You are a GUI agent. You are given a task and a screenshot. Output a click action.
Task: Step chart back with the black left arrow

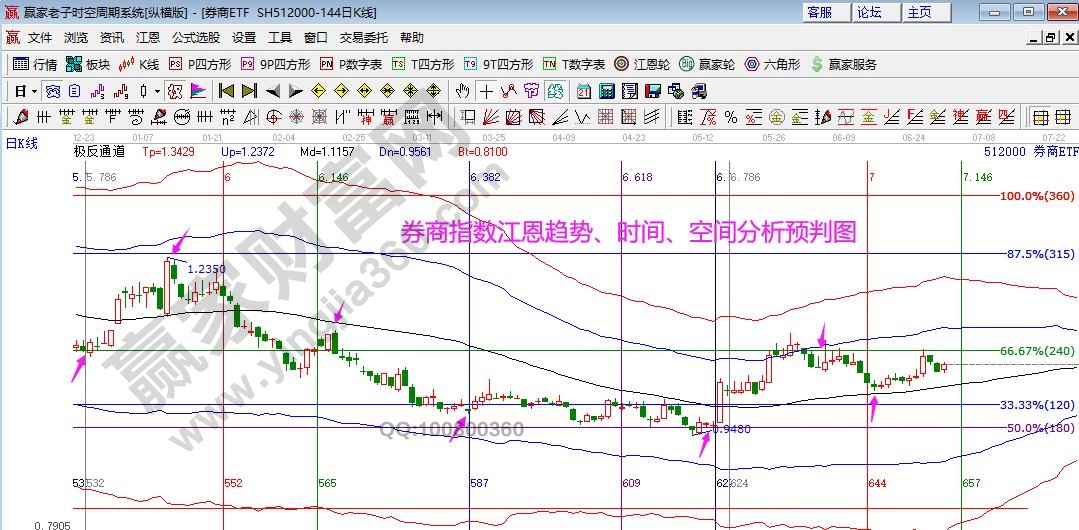(x=273, y=91)
